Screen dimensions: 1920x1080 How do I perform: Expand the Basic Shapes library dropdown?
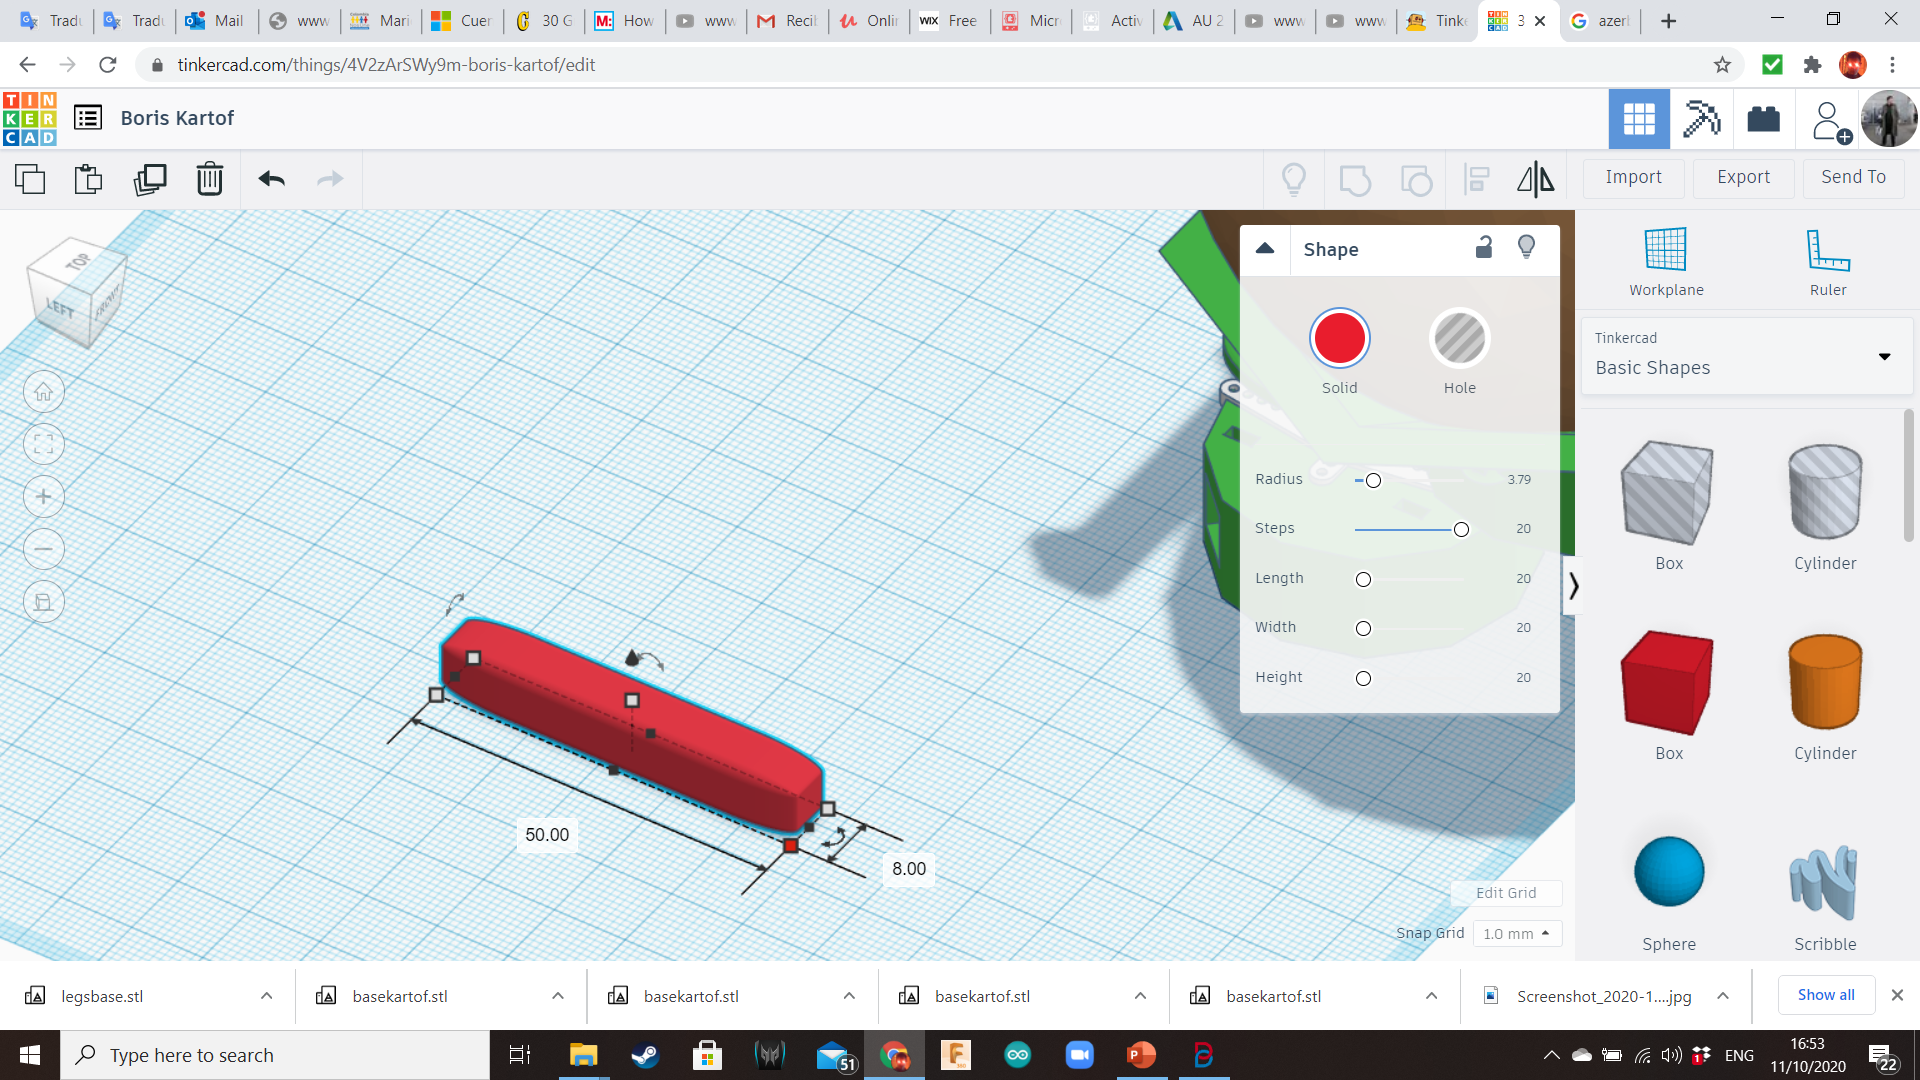click(x=1884, y=356)
